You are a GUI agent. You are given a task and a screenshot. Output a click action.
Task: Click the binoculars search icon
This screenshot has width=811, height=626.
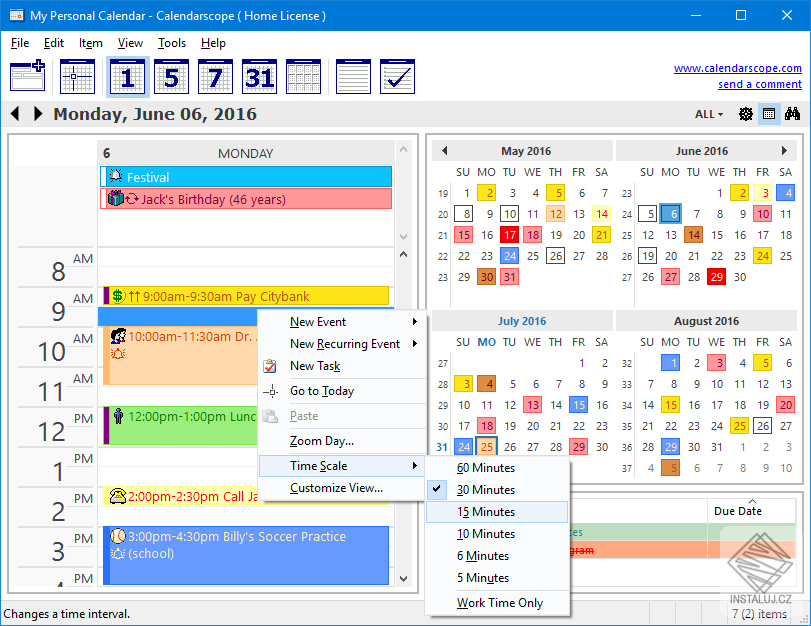(793, 114)
